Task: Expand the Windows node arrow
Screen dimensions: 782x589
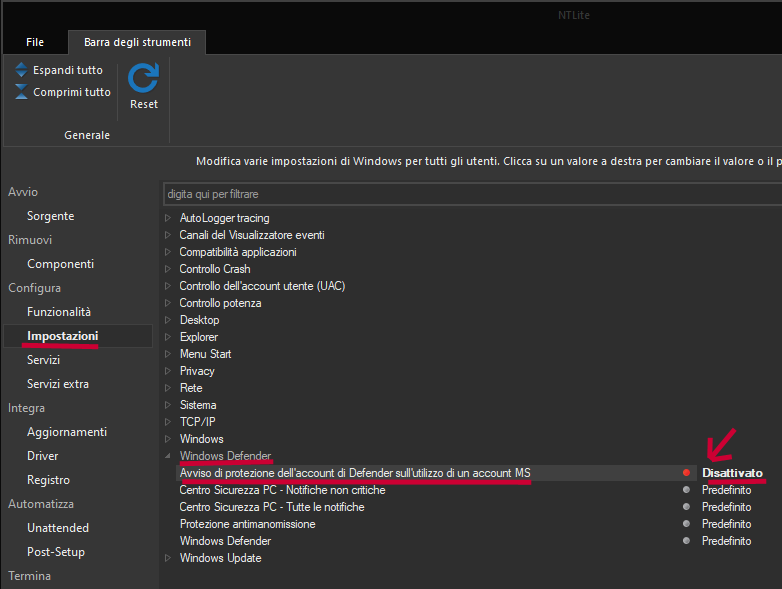Action: click(168, 439)
